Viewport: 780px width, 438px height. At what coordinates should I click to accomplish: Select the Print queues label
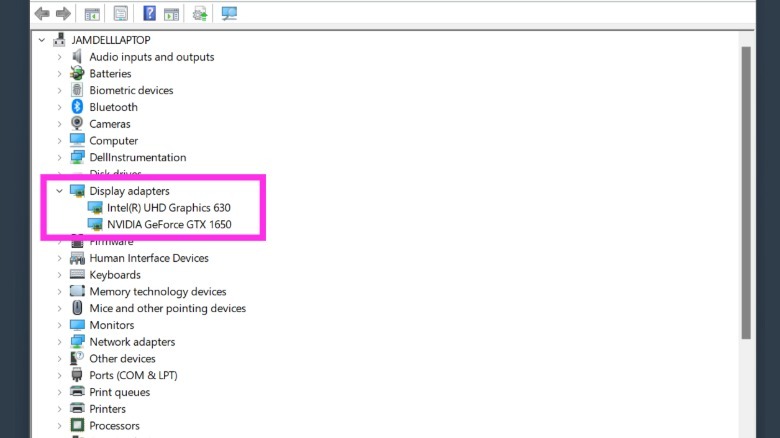point(119,392)
